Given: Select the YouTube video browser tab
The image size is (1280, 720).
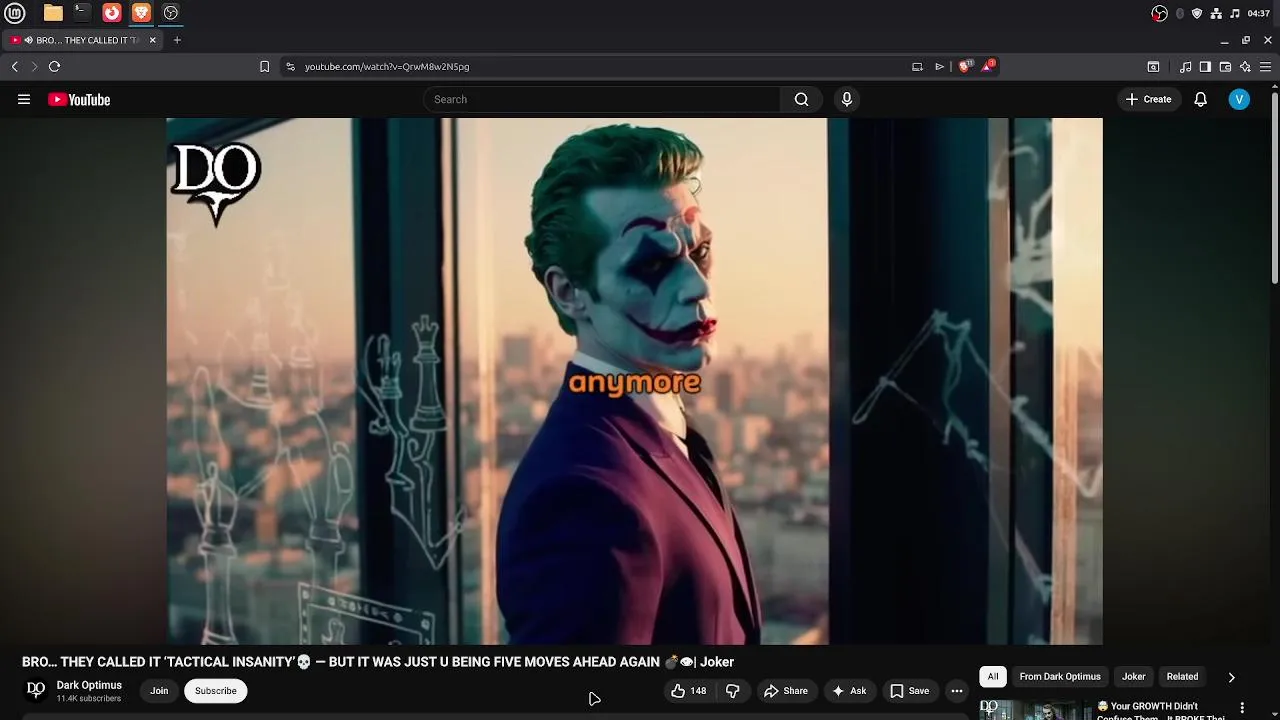Looking at the screenshot, I should tap(81, 40).
